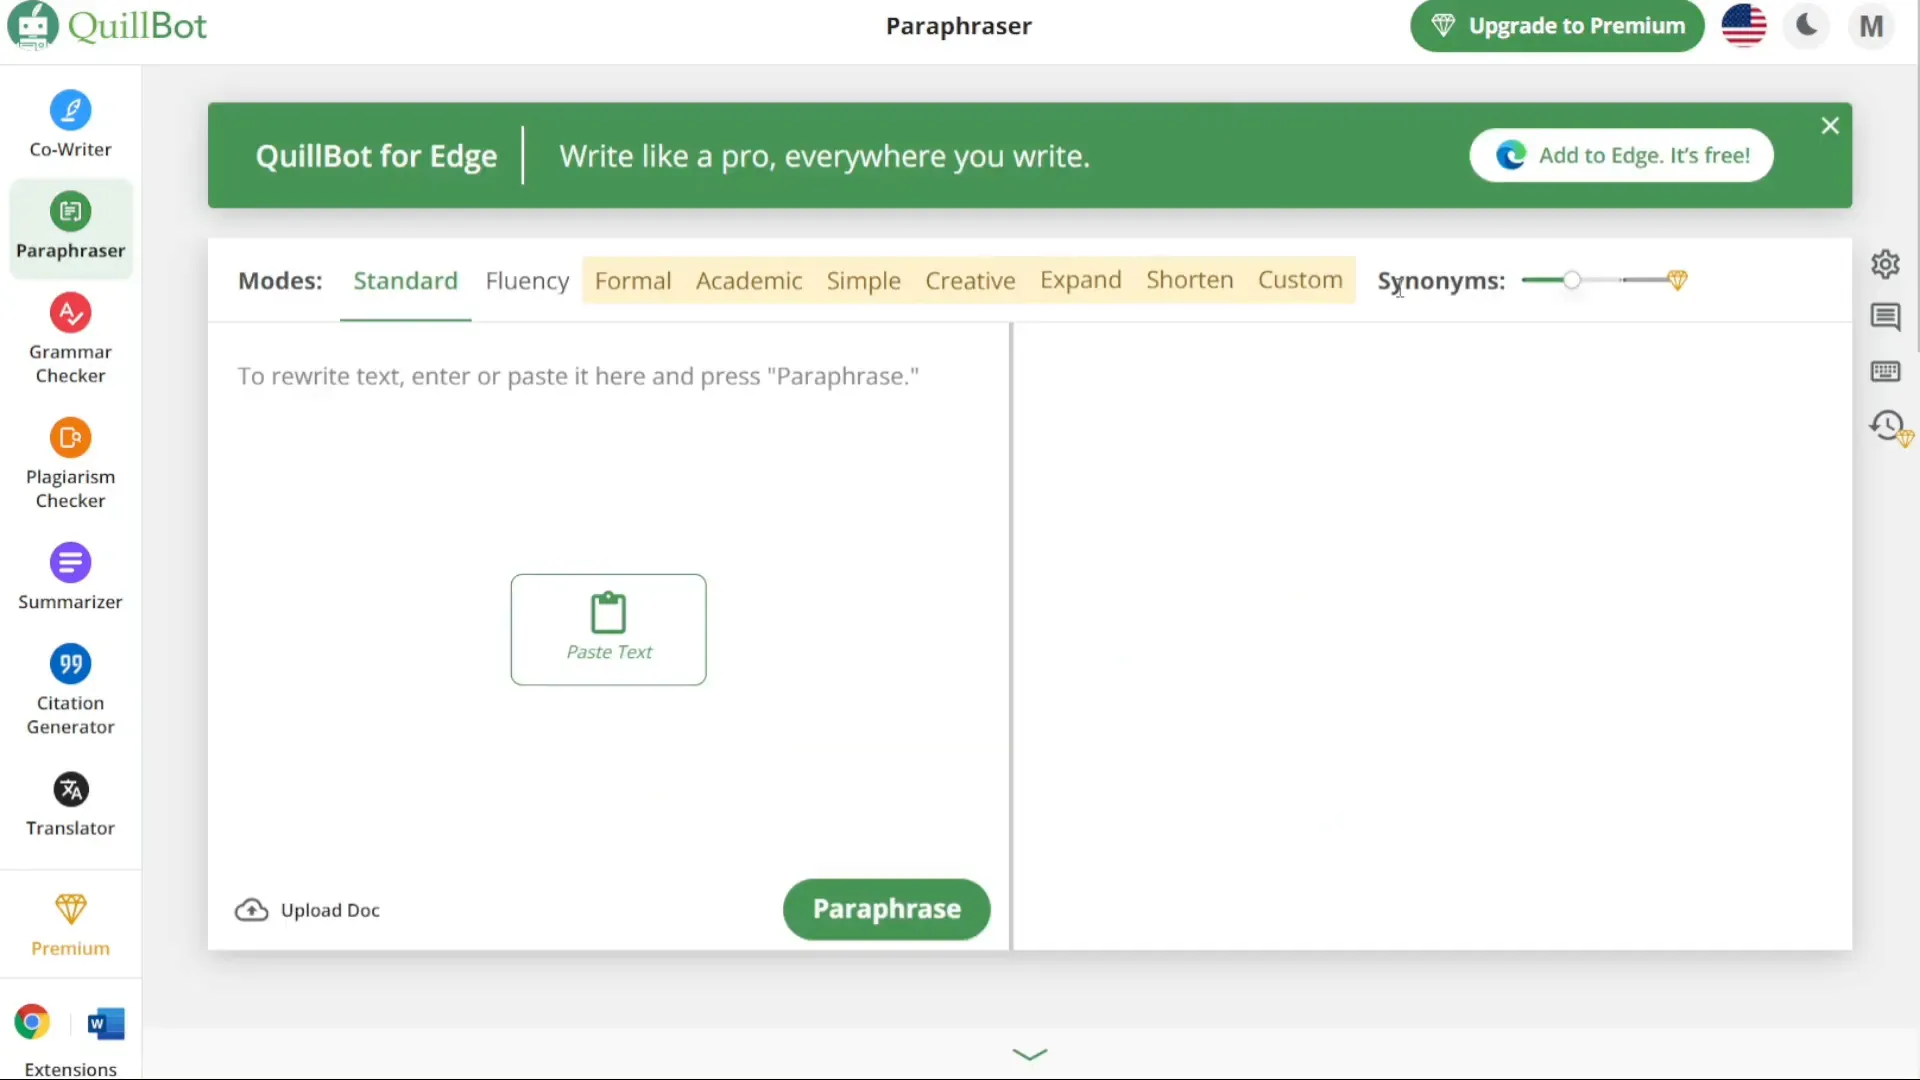Toggle dark mode moon icon

point(1807,25)
